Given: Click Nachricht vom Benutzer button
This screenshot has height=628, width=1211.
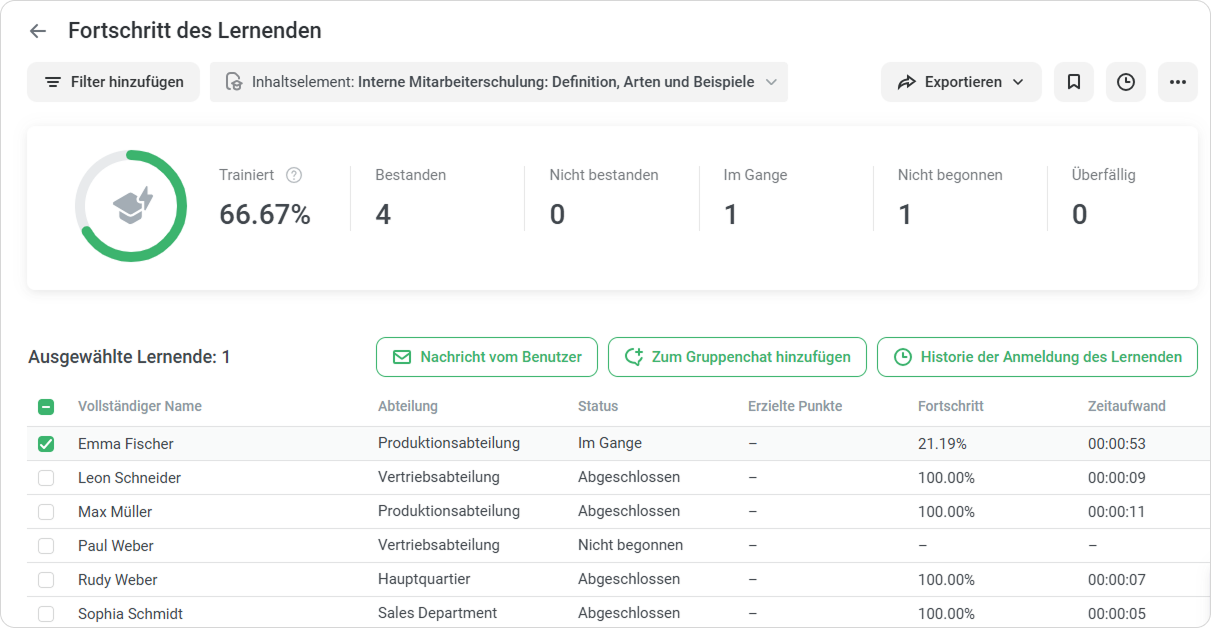Looking at the screenshot, I should [487, 357].
